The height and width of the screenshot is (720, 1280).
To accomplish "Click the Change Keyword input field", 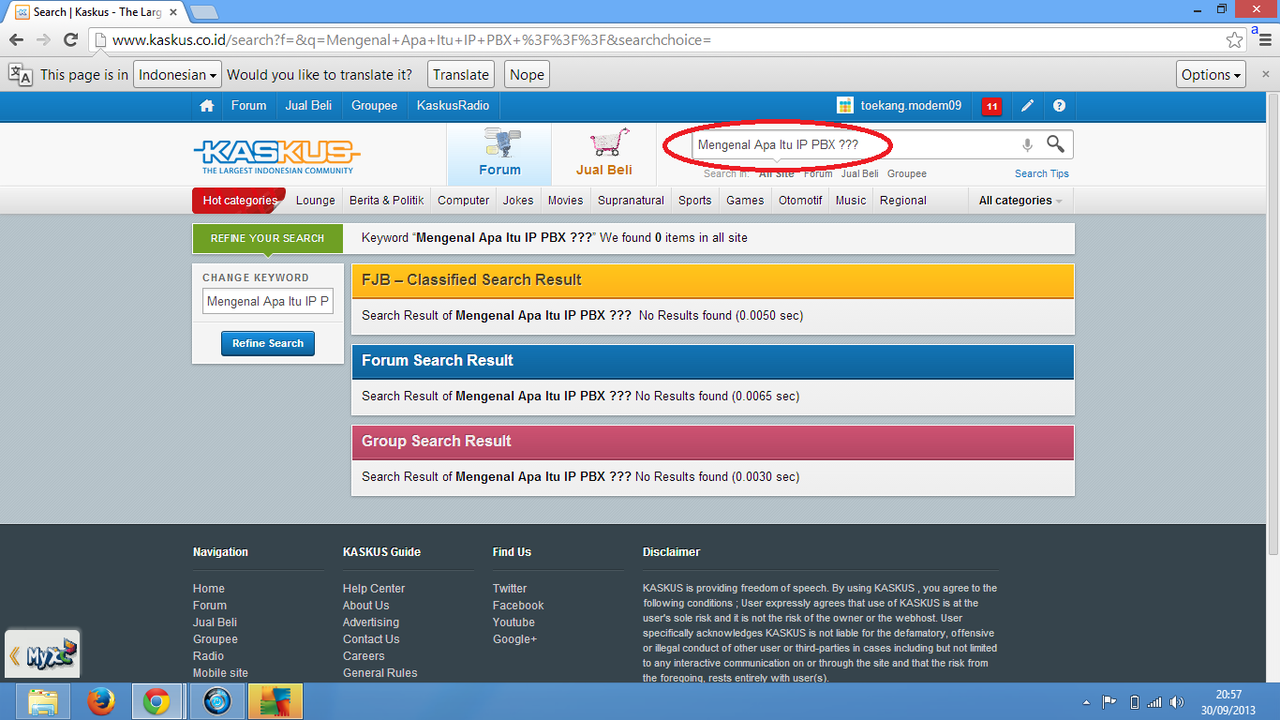I will 268,302.
